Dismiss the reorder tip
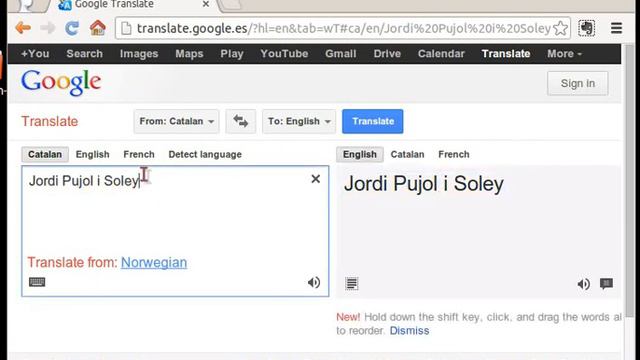The image size is (640, 360). tap(409, 331)
